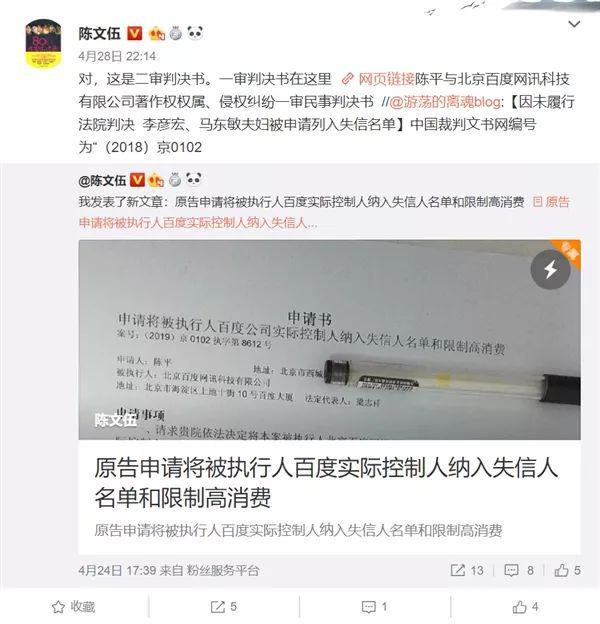This screenshot has height=624, width=600.
Task: Repost this post with count 5
Action: tap(224, 607)
